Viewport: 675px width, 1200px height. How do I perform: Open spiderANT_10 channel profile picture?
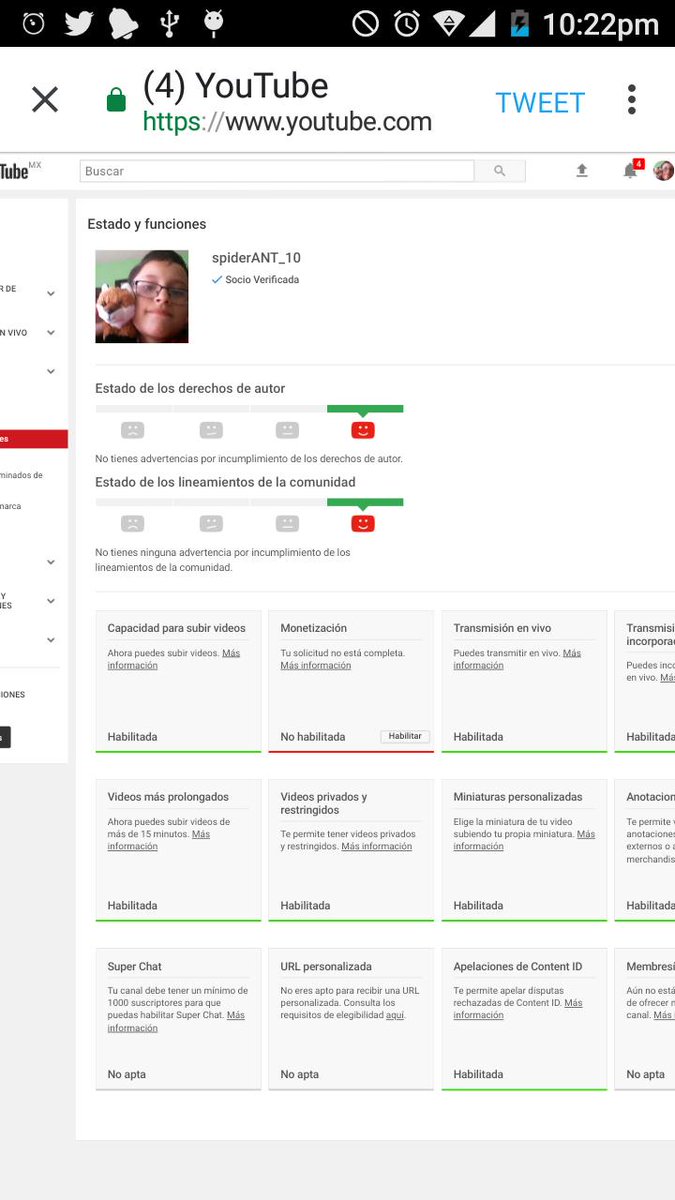tap(142, 297)
